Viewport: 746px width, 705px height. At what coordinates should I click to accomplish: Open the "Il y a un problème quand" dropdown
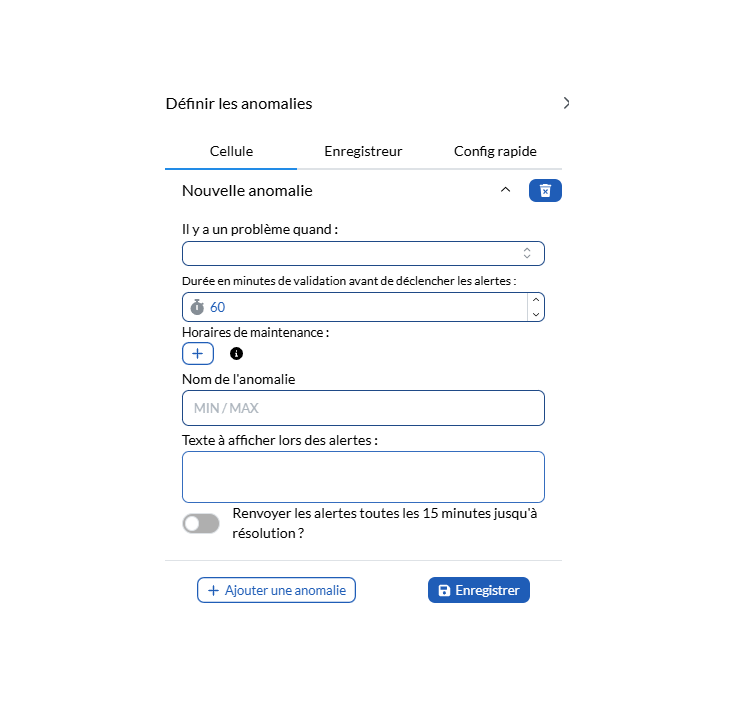pyautogui.click(x=363, y=253)
